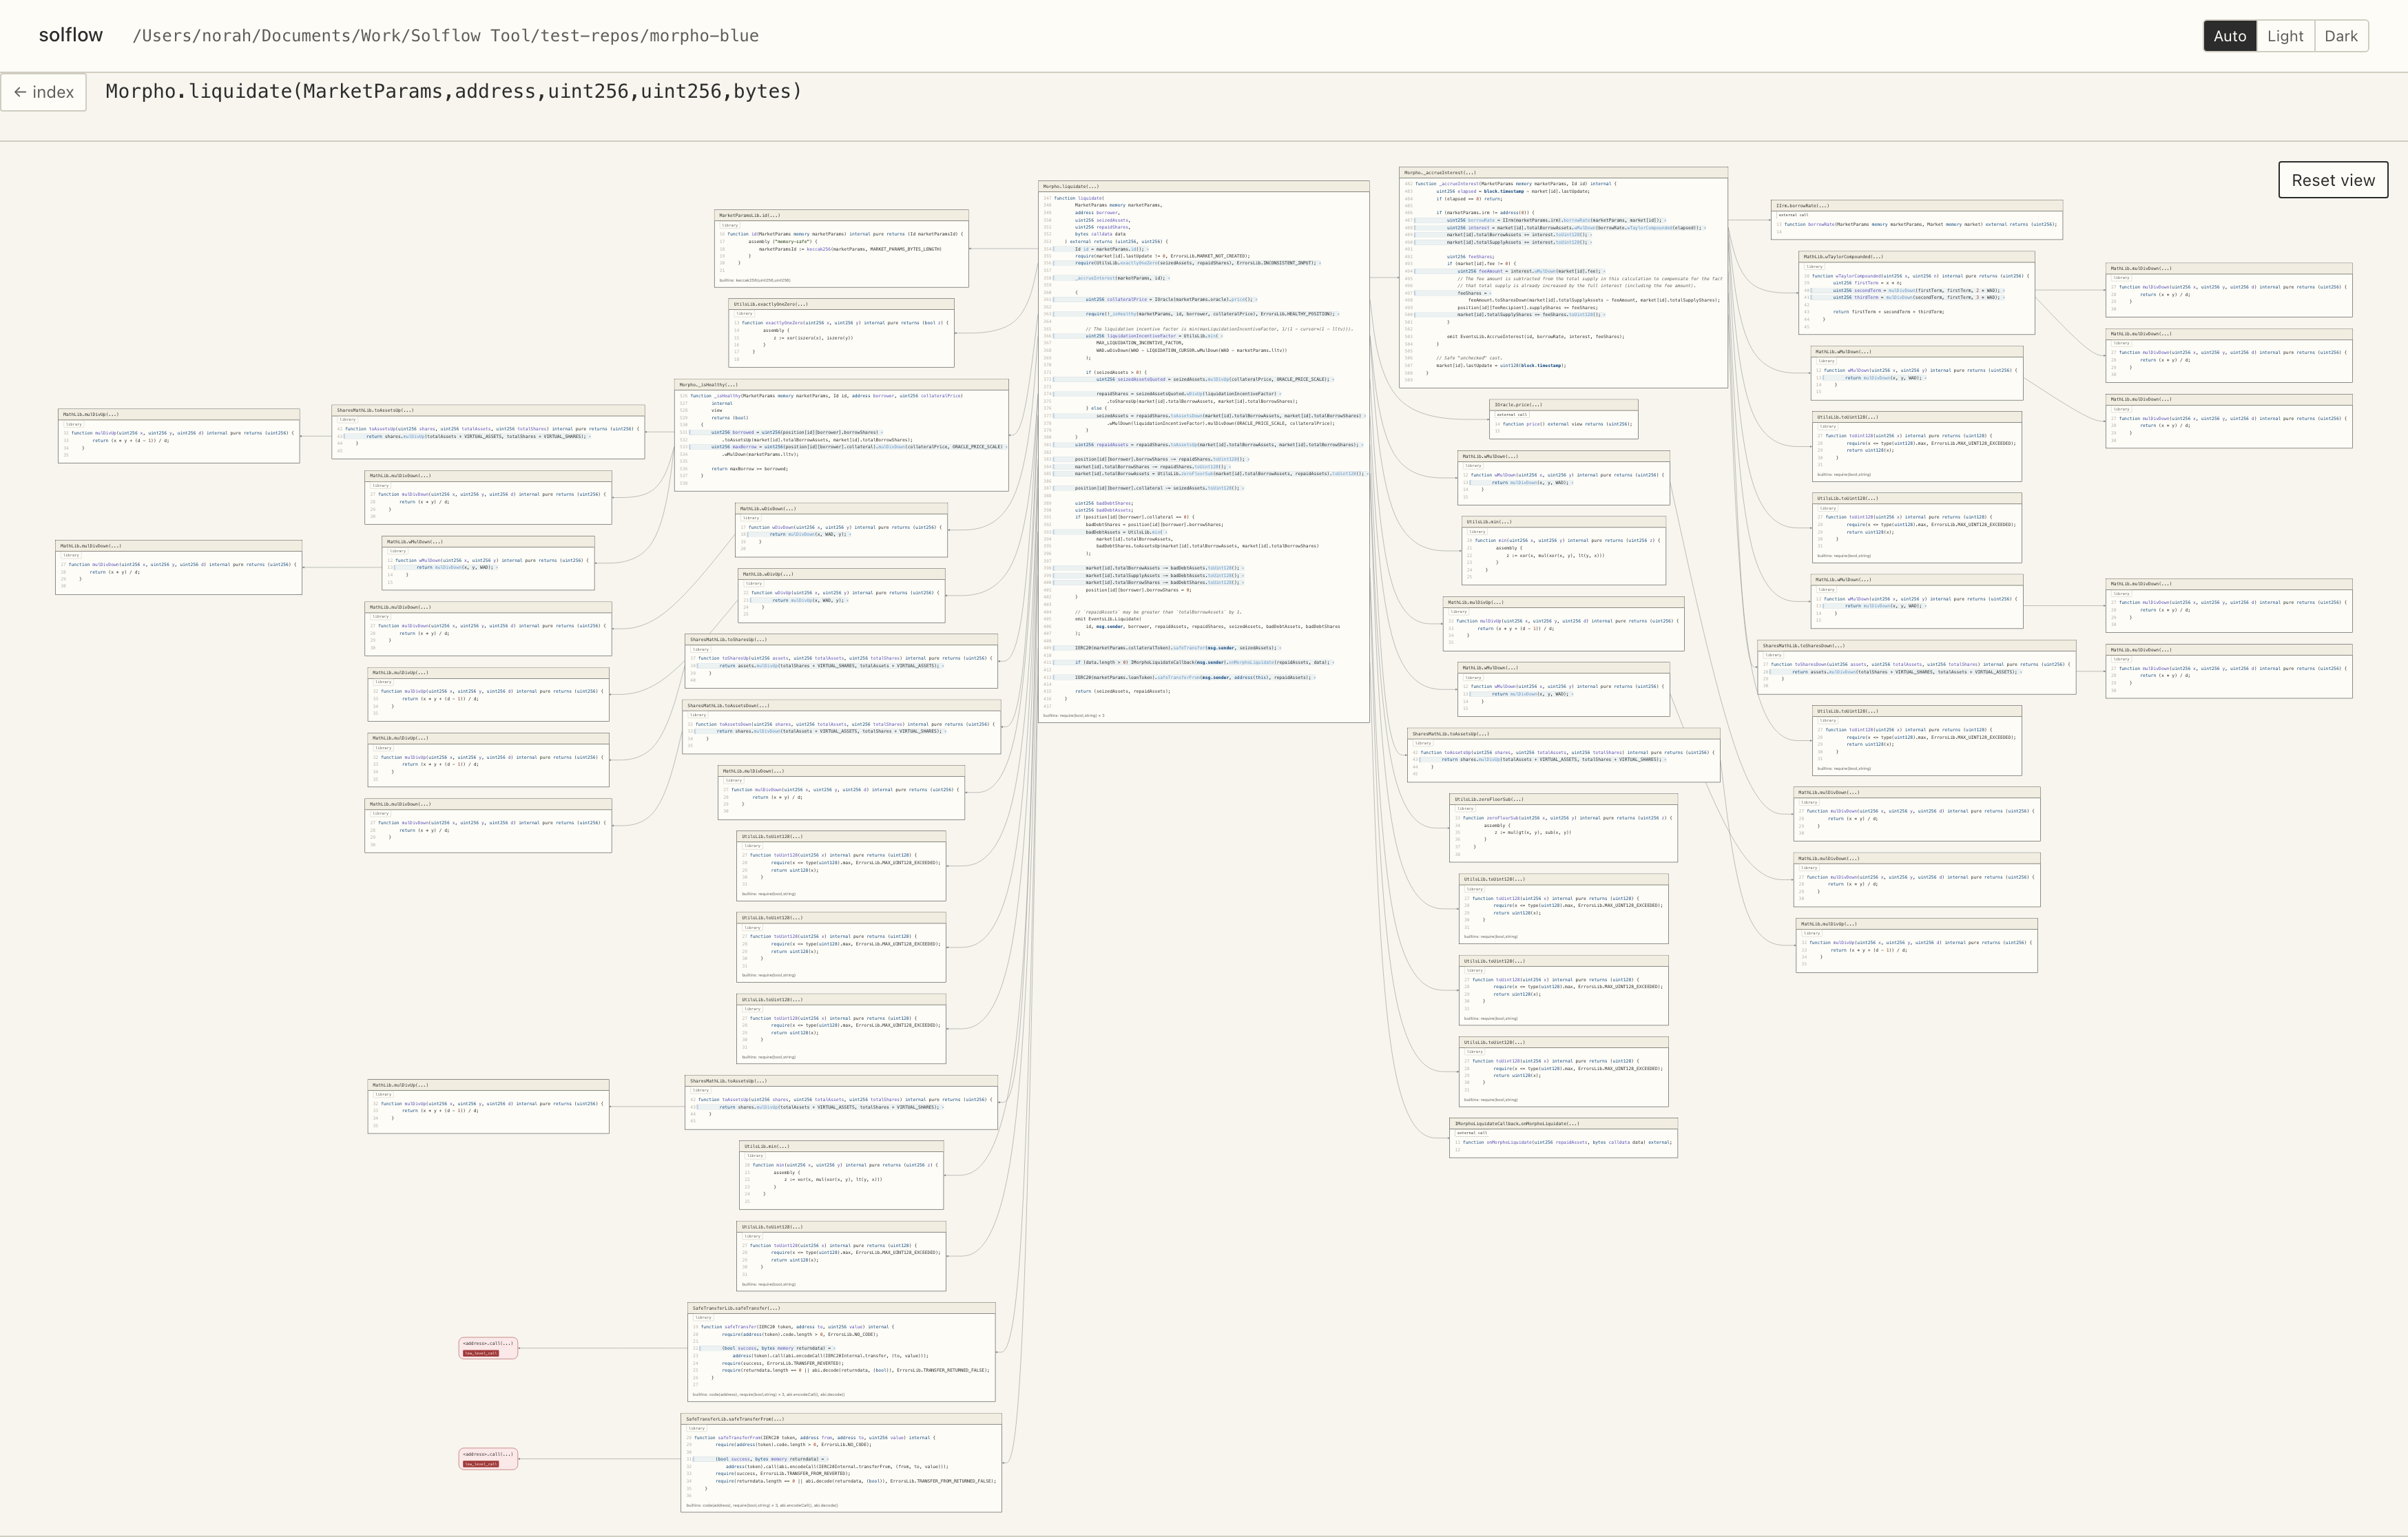Select the UtilsLib.zeroFloorSub(...) node

tap(1563, 828)
